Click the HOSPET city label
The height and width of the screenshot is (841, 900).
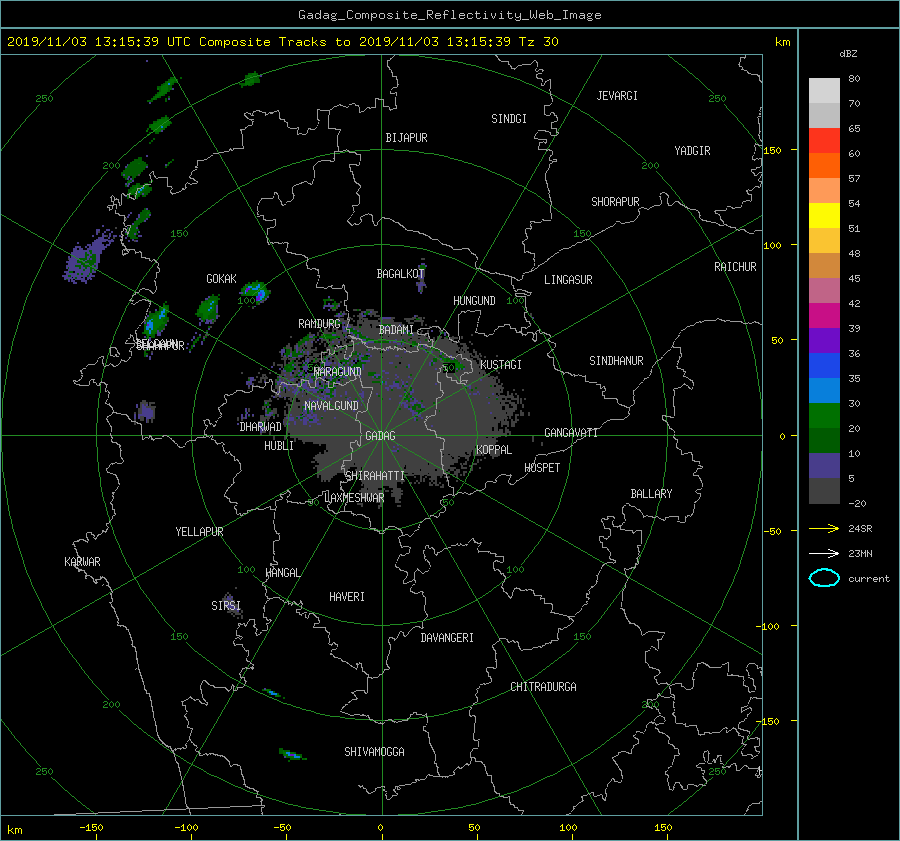542,468
